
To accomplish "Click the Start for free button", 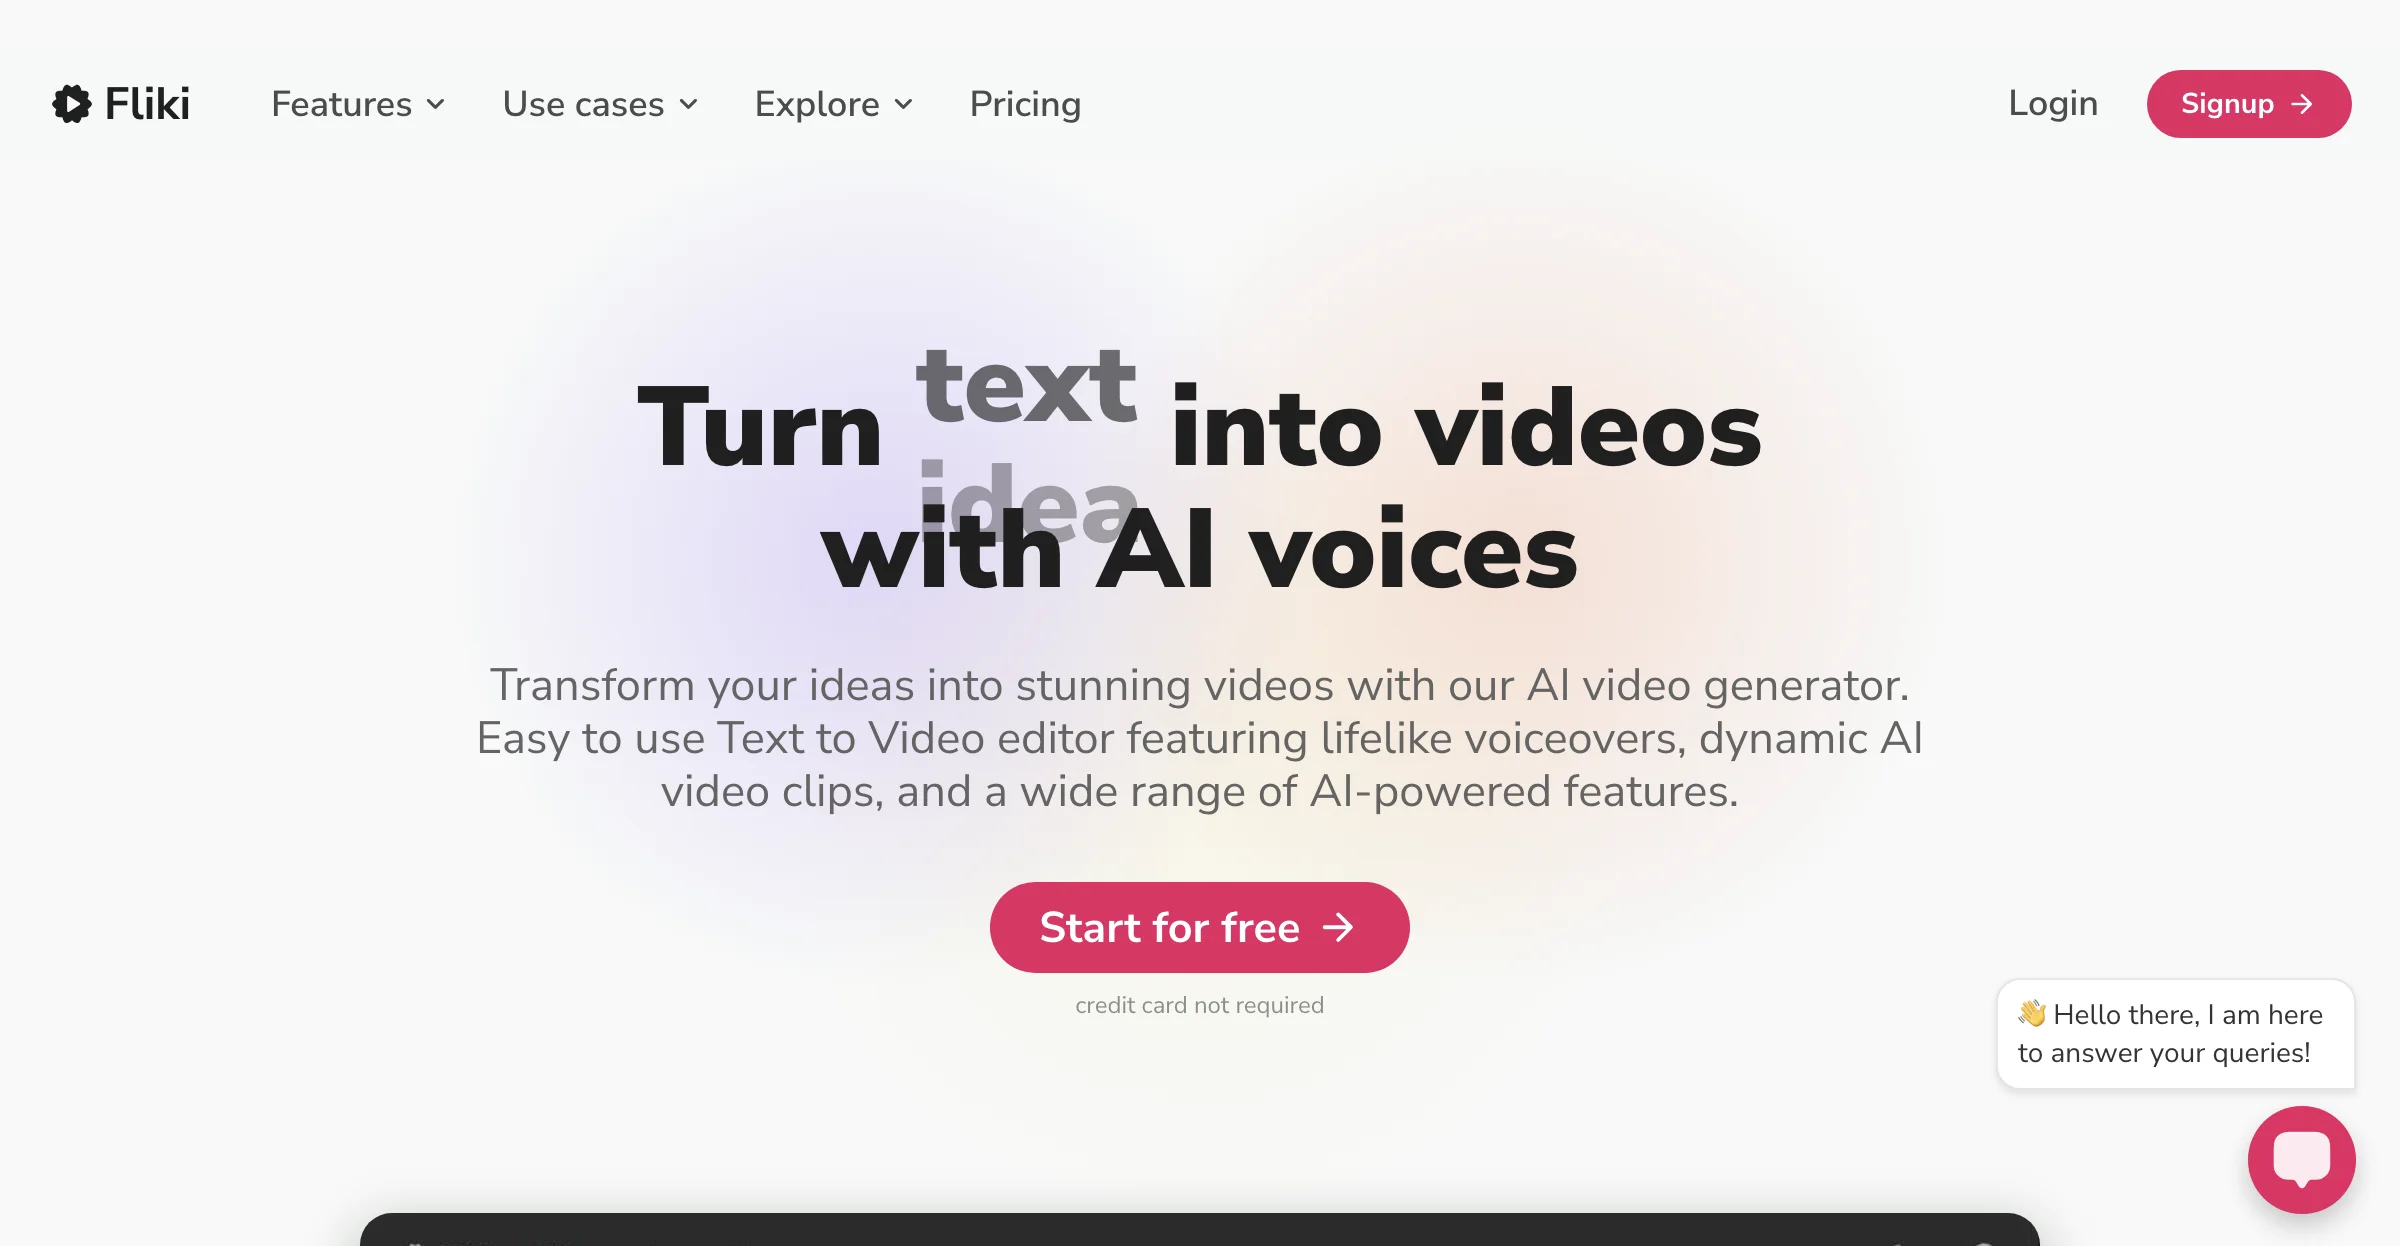I will [x=1198, y=927].
